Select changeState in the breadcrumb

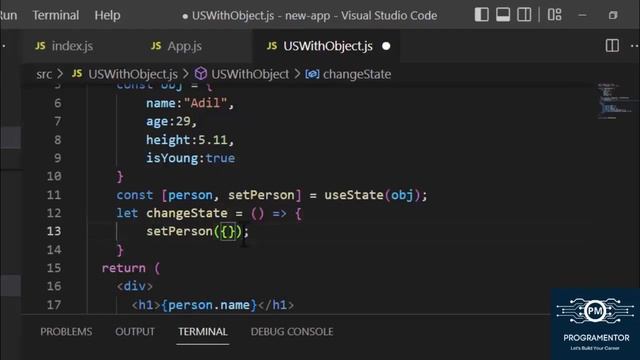tap(357, 74)
